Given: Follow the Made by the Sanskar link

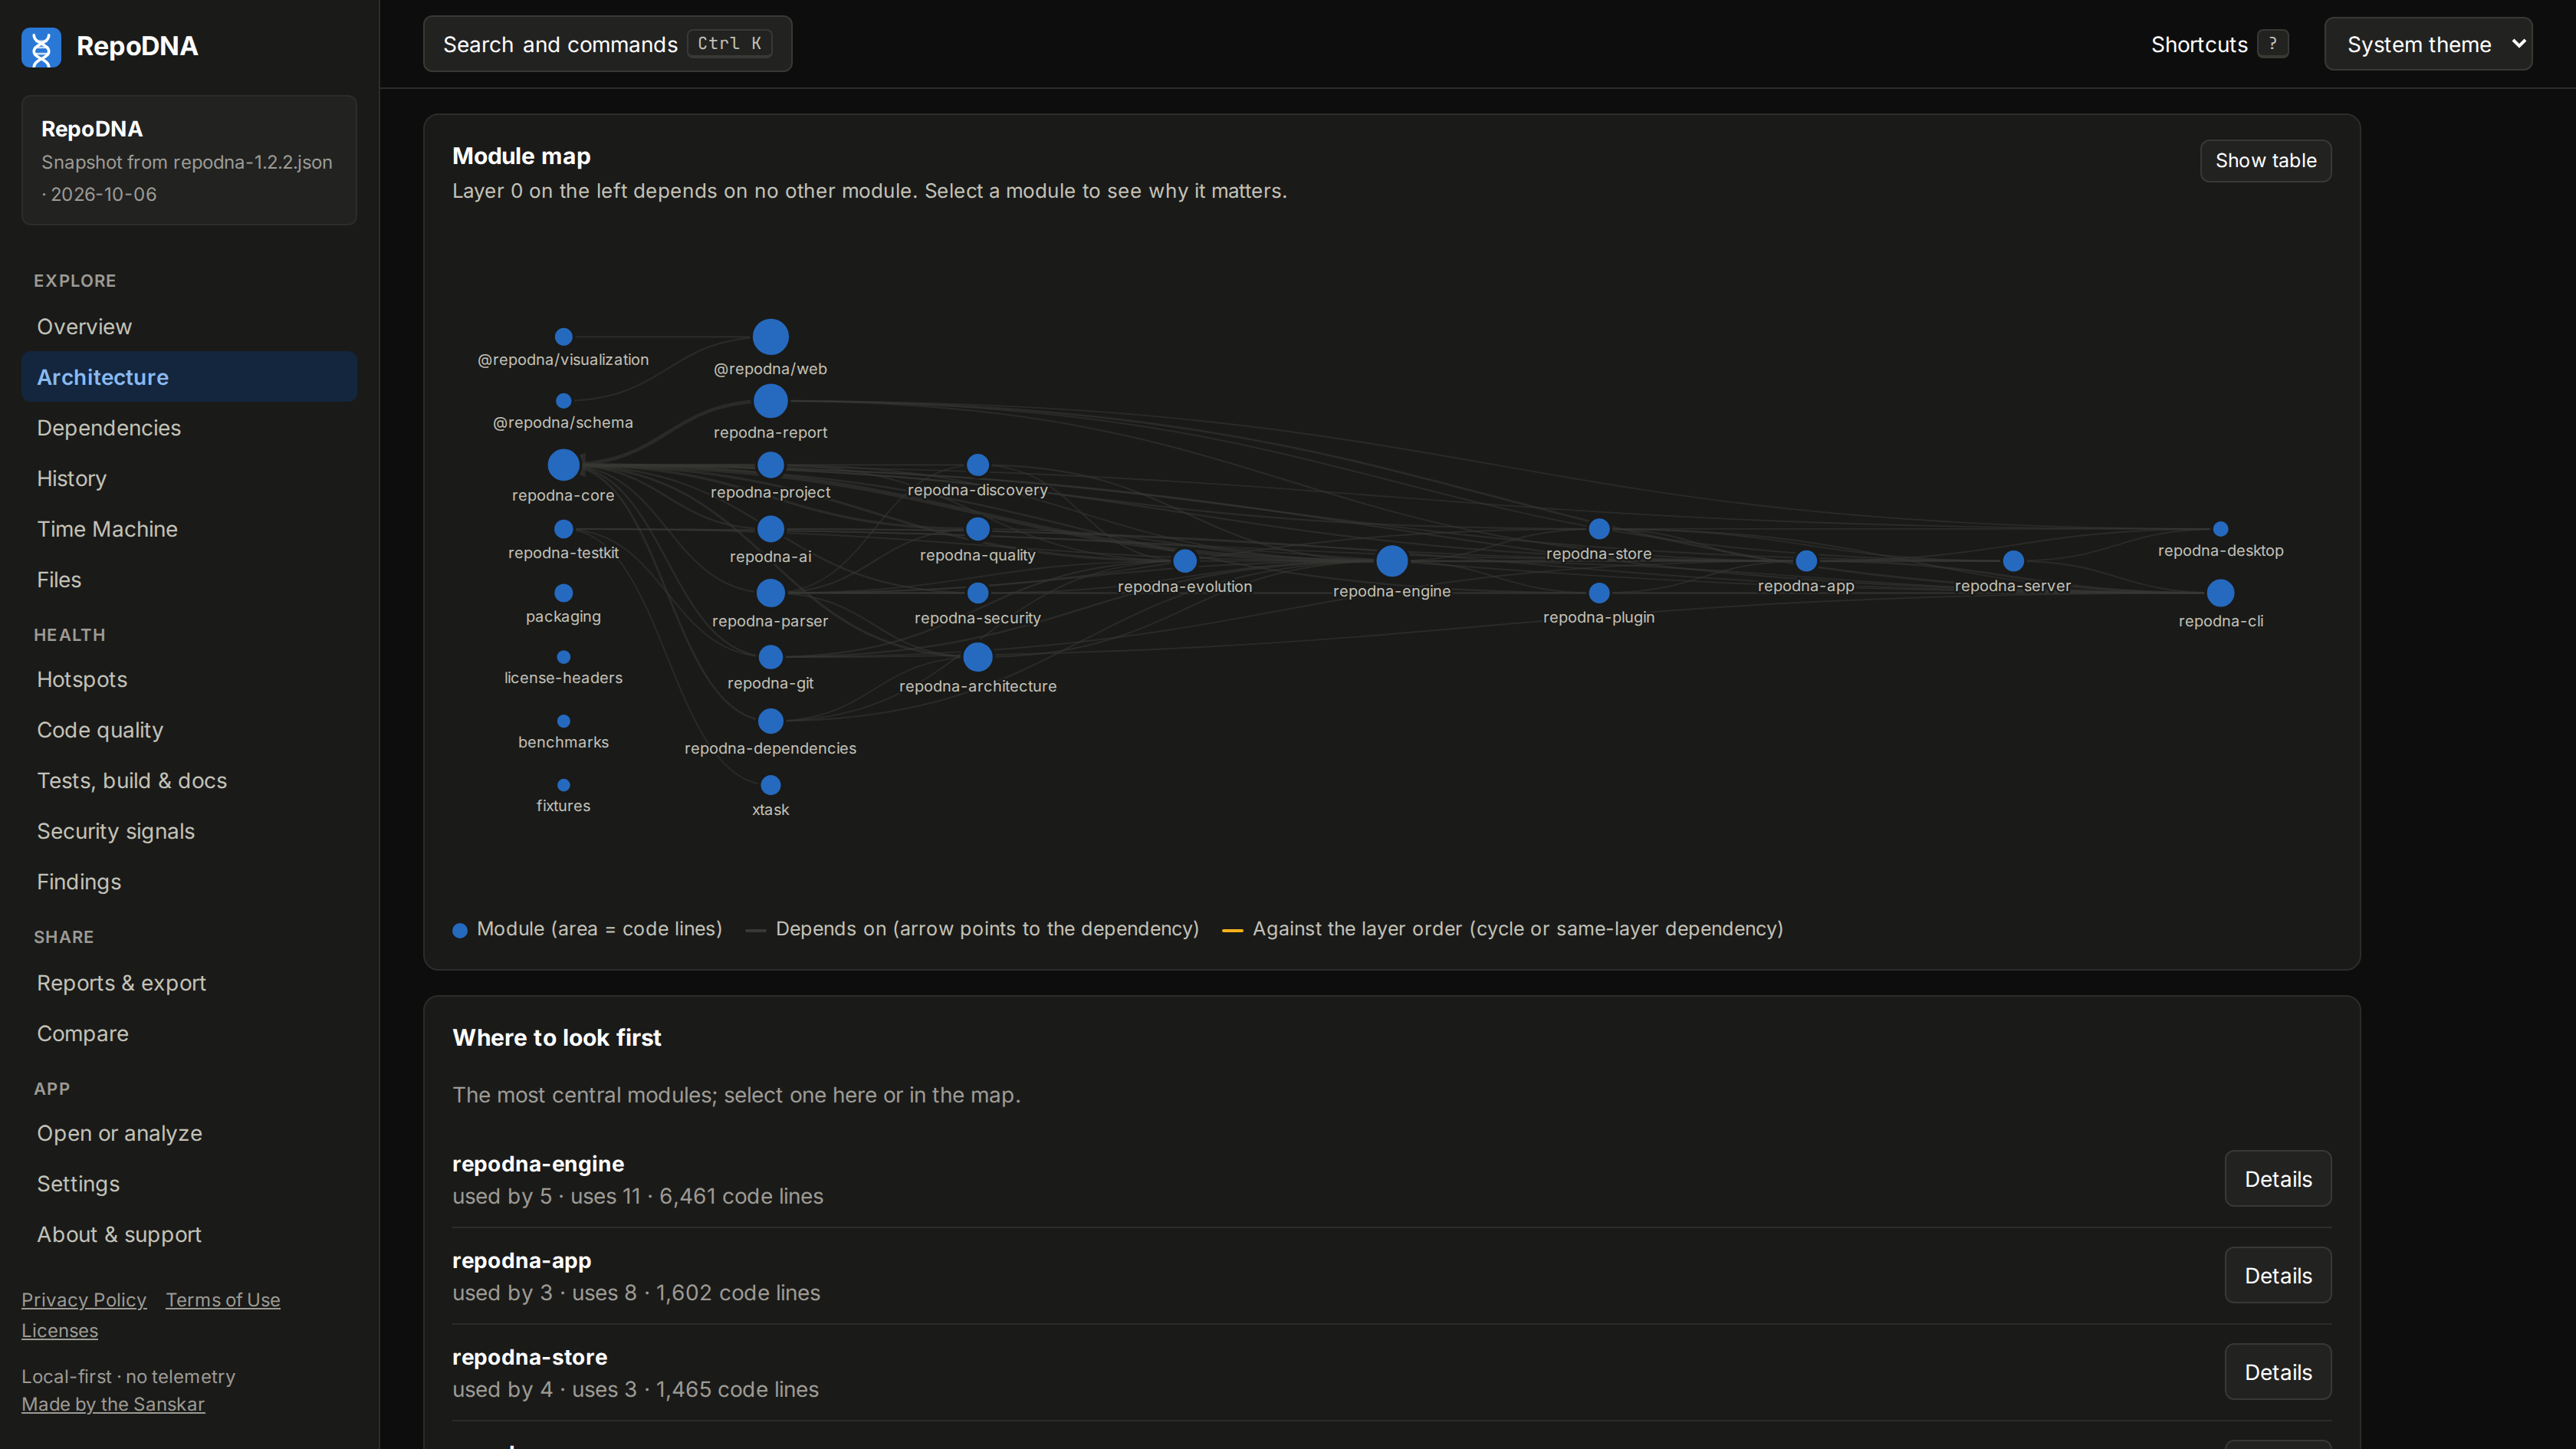Looking at the screenshot, I should [113, 1404].
